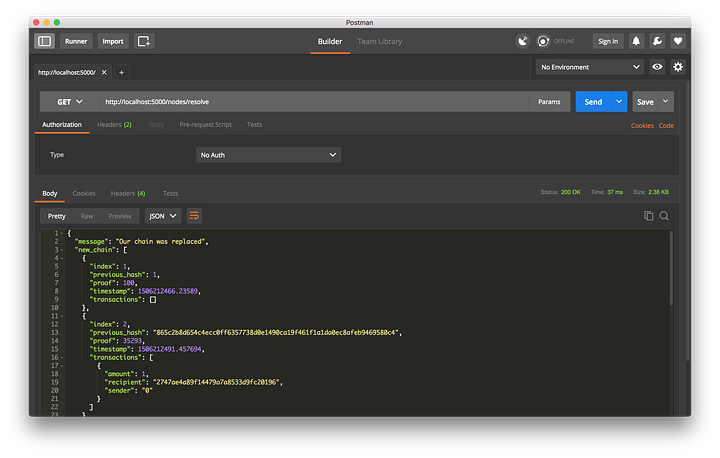720x458 pixels.
Task: Click the sync status OFFLINE icon
Action: click(x=543, y=41)
